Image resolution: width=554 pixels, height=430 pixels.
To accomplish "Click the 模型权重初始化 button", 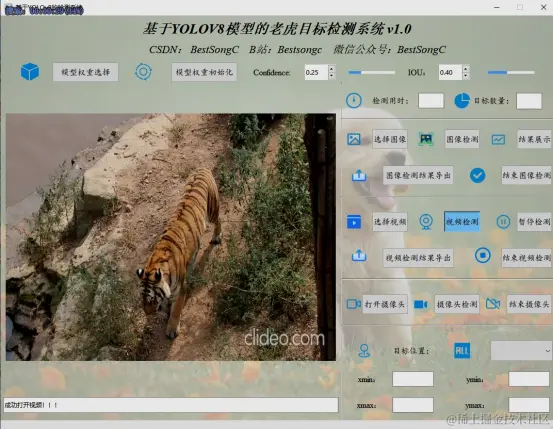I will pyautogui.click(x=204, y=72).
